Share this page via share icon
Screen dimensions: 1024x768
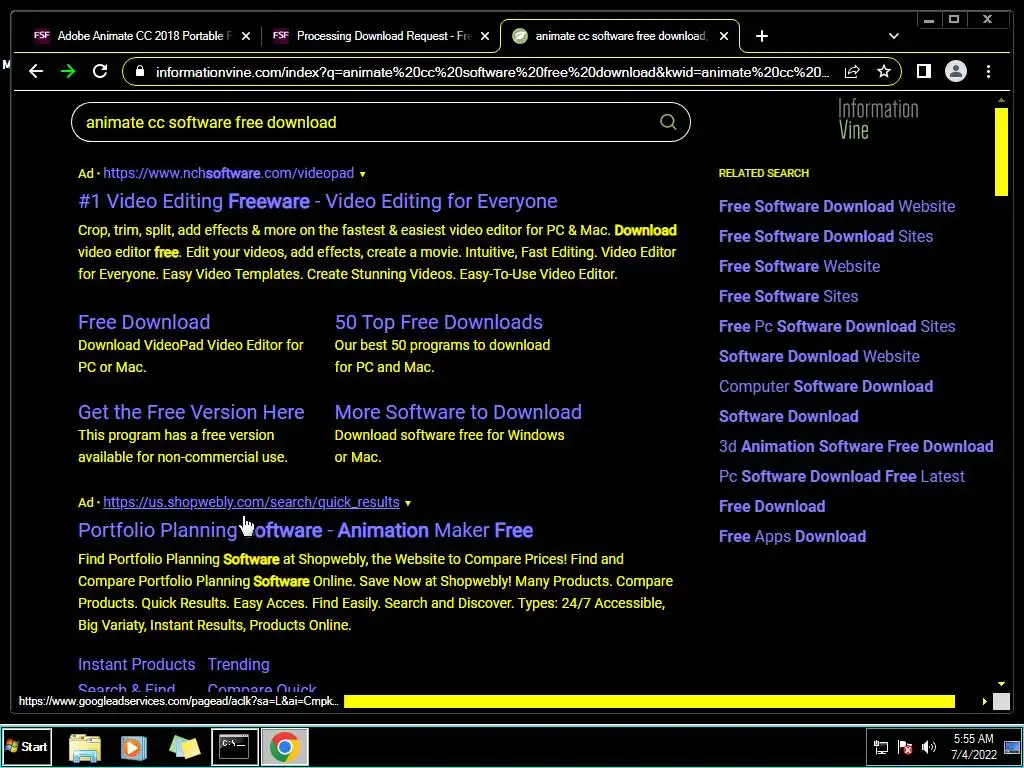coord(852,71)
